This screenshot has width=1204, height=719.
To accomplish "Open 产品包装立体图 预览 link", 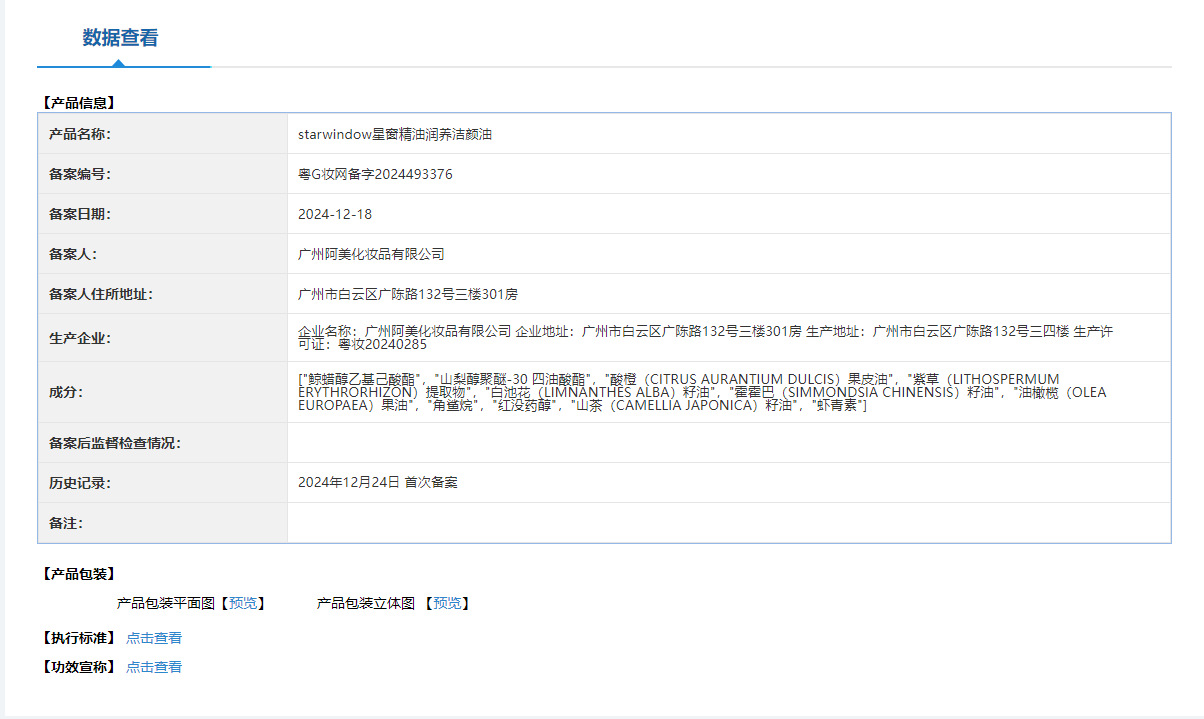I will point(447,603).
